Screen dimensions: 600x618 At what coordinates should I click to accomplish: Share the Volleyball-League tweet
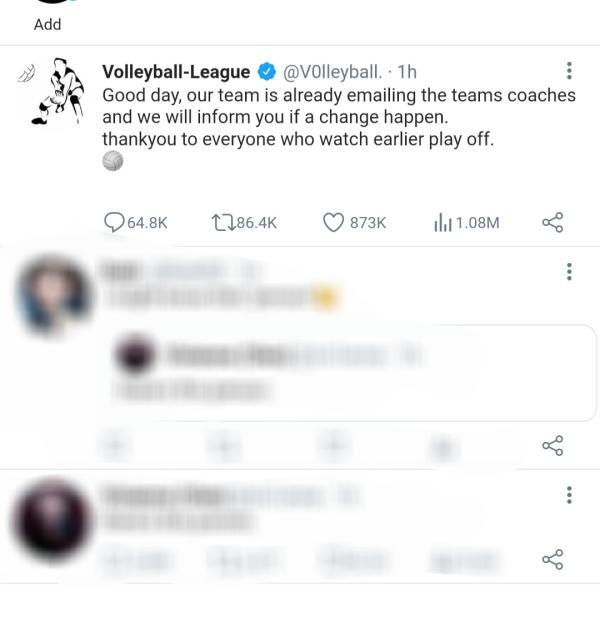point(553,223)
